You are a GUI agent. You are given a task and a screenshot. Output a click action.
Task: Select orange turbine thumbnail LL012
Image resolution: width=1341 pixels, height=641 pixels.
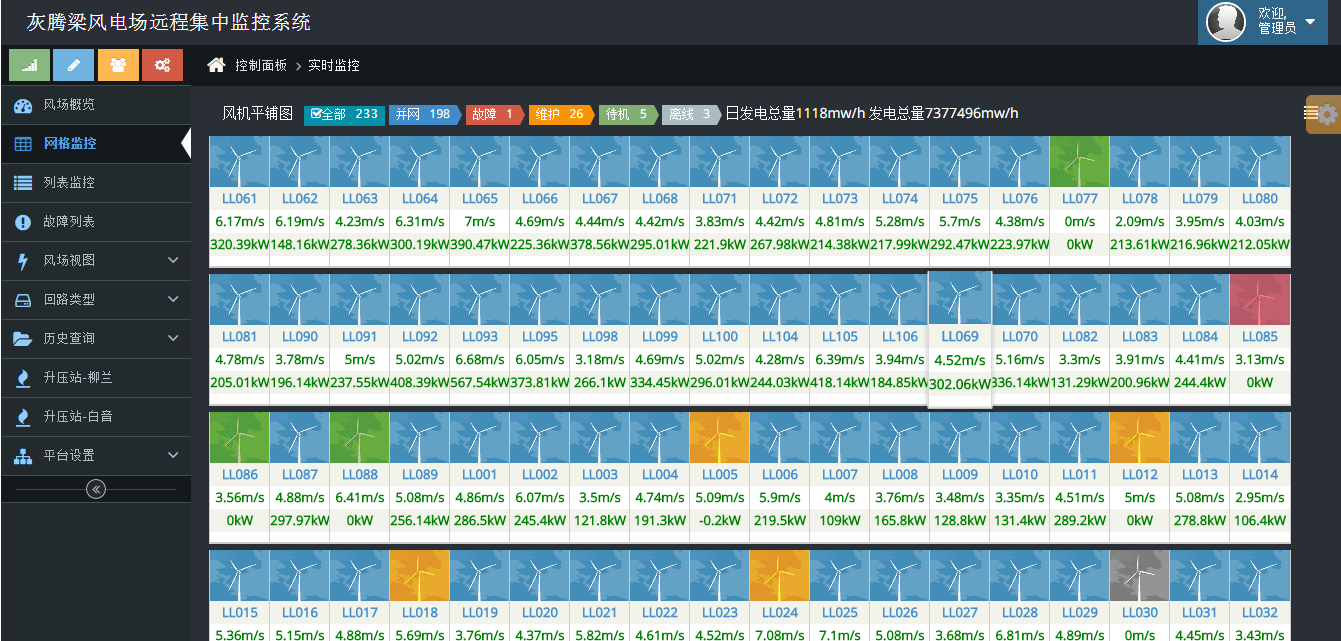coord(1140,438)
